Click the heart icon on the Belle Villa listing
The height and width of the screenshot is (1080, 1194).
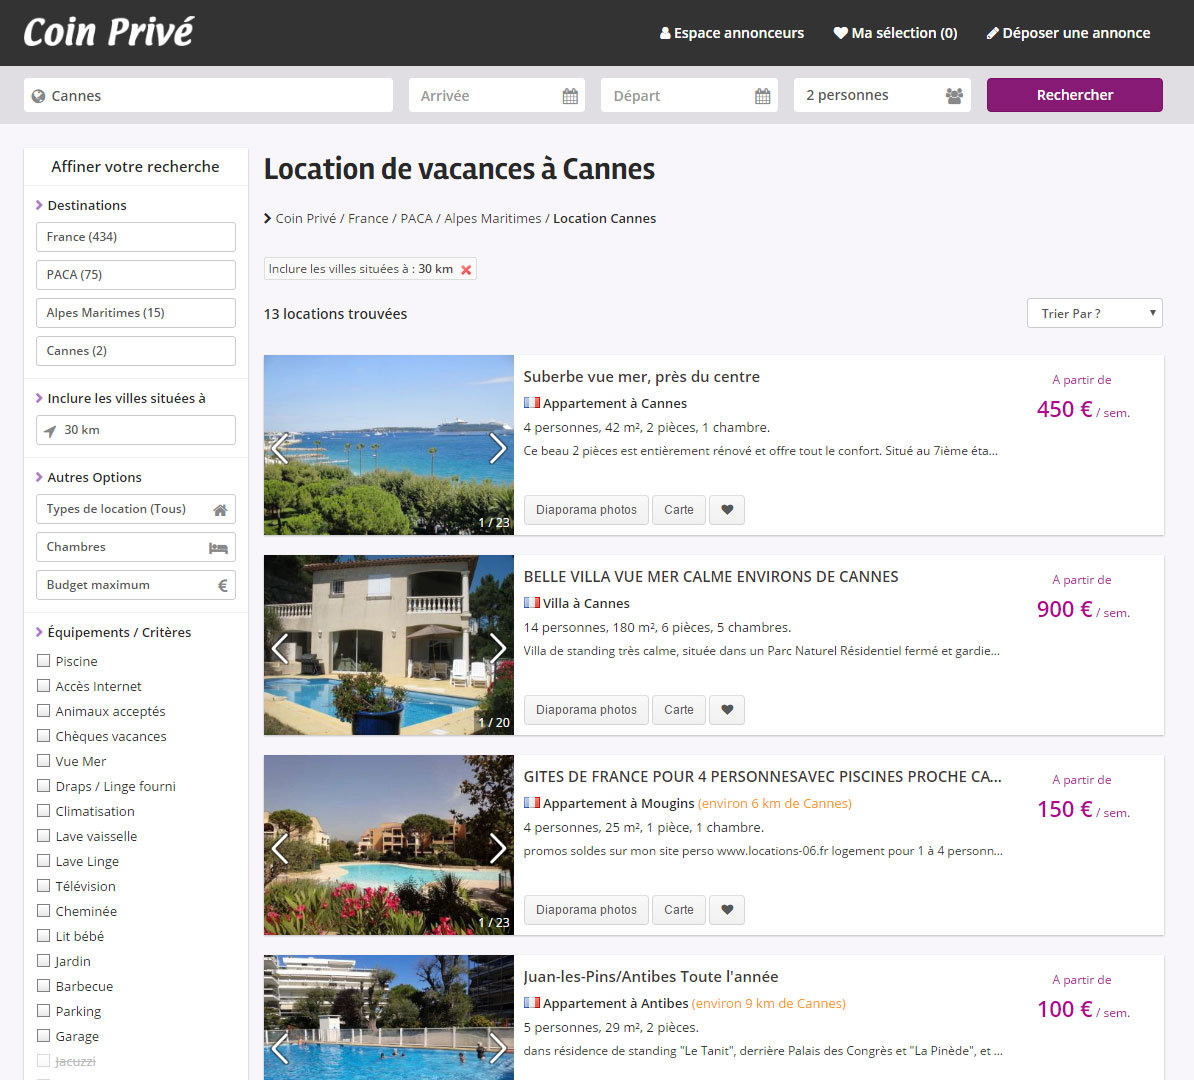coord(727,710)
